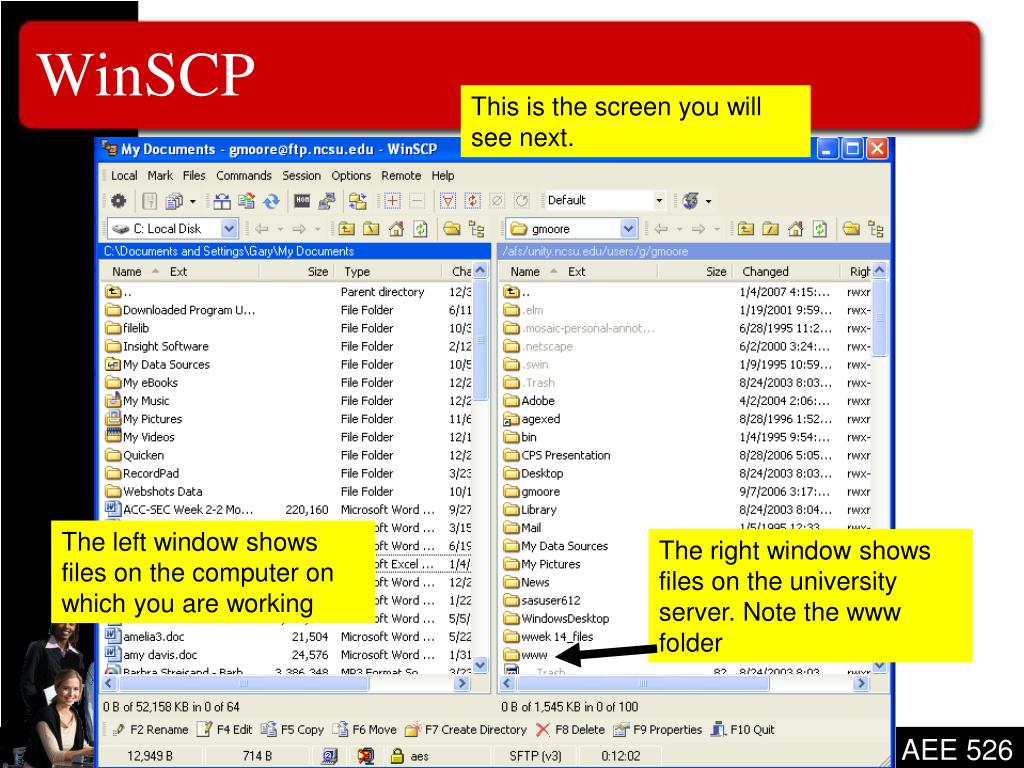Viewport: 1024px width, 768px height.
Task: Click the local panel horizontal scrollbar thumb
Action: point(244,683)
